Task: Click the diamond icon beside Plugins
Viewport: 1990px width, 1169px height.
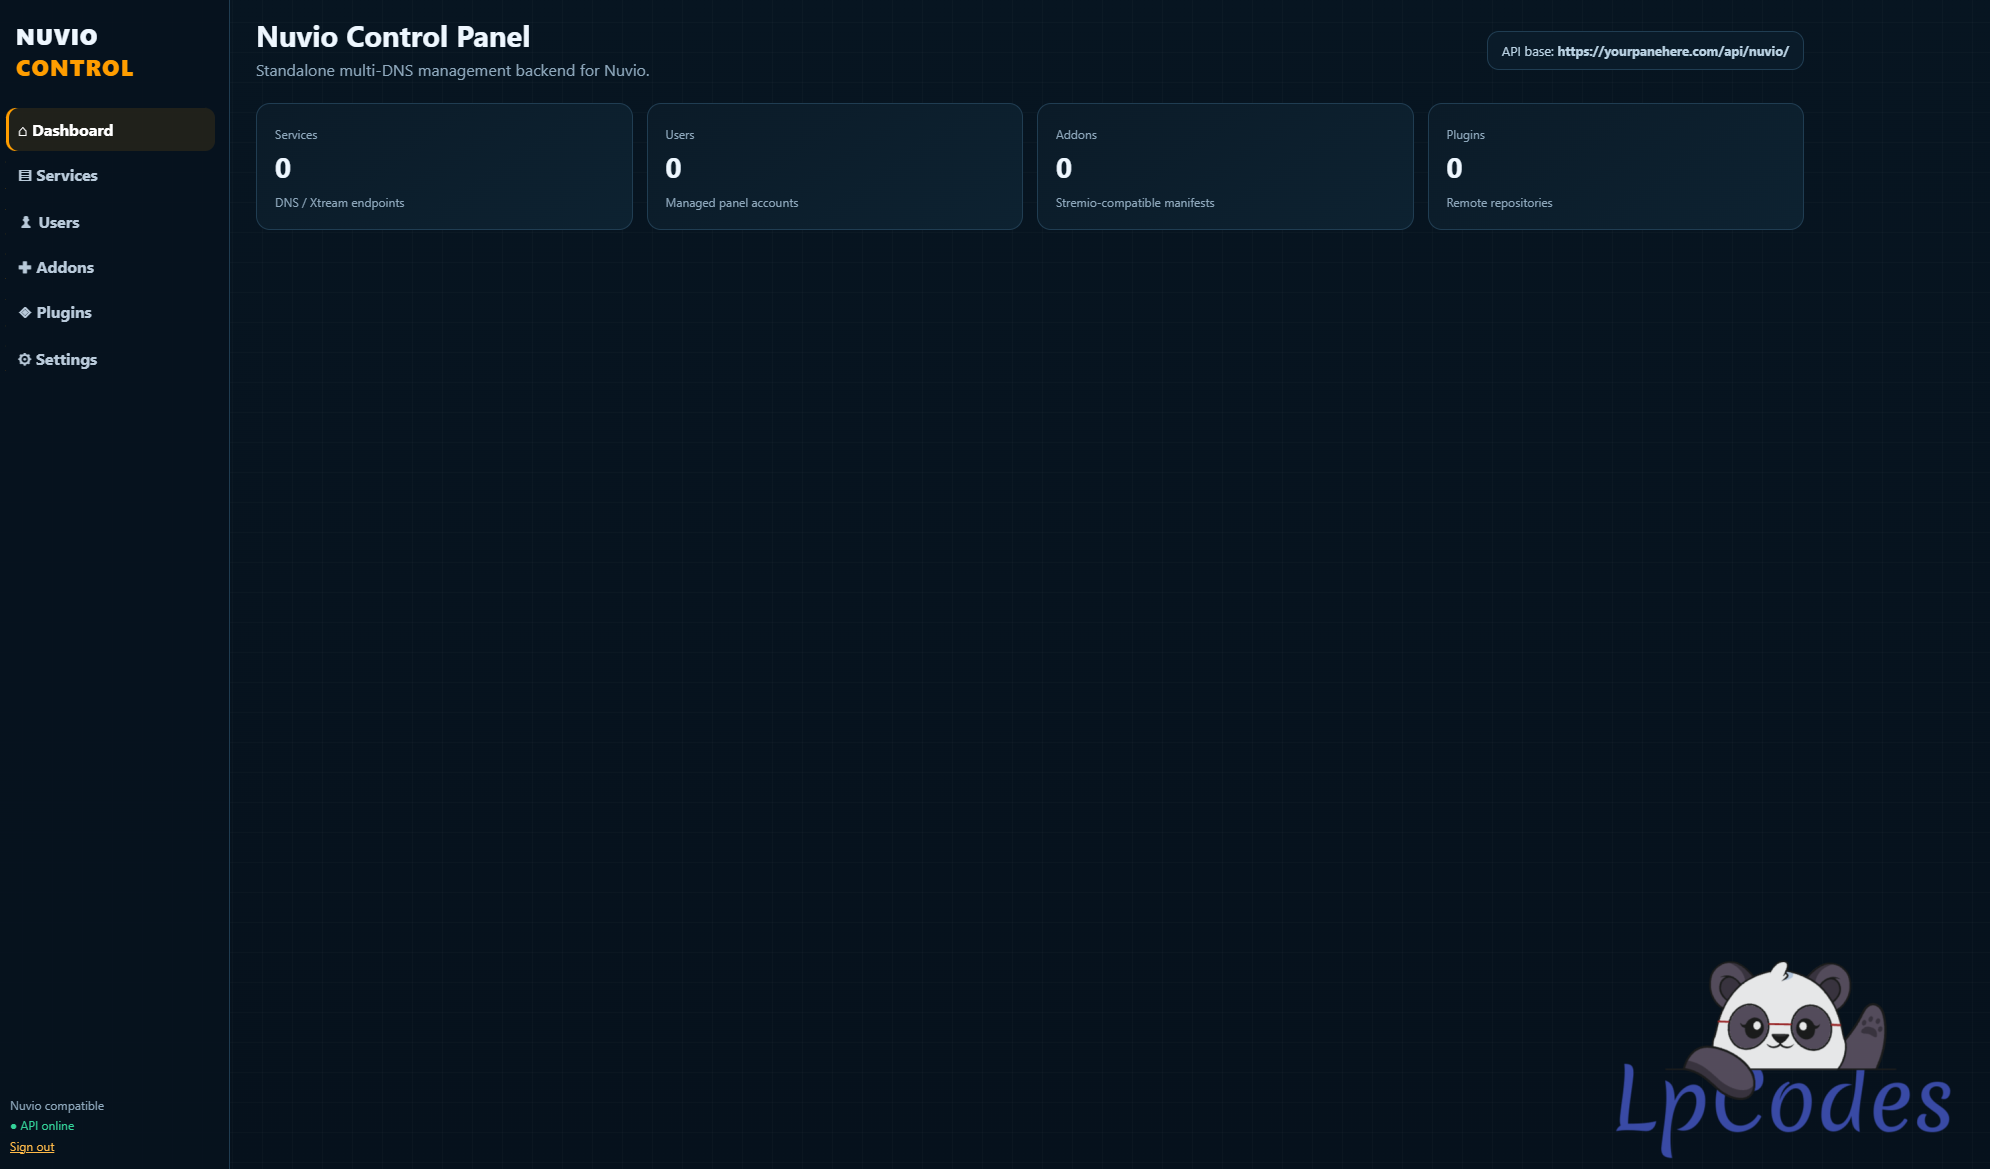Action: click(25, 312)
